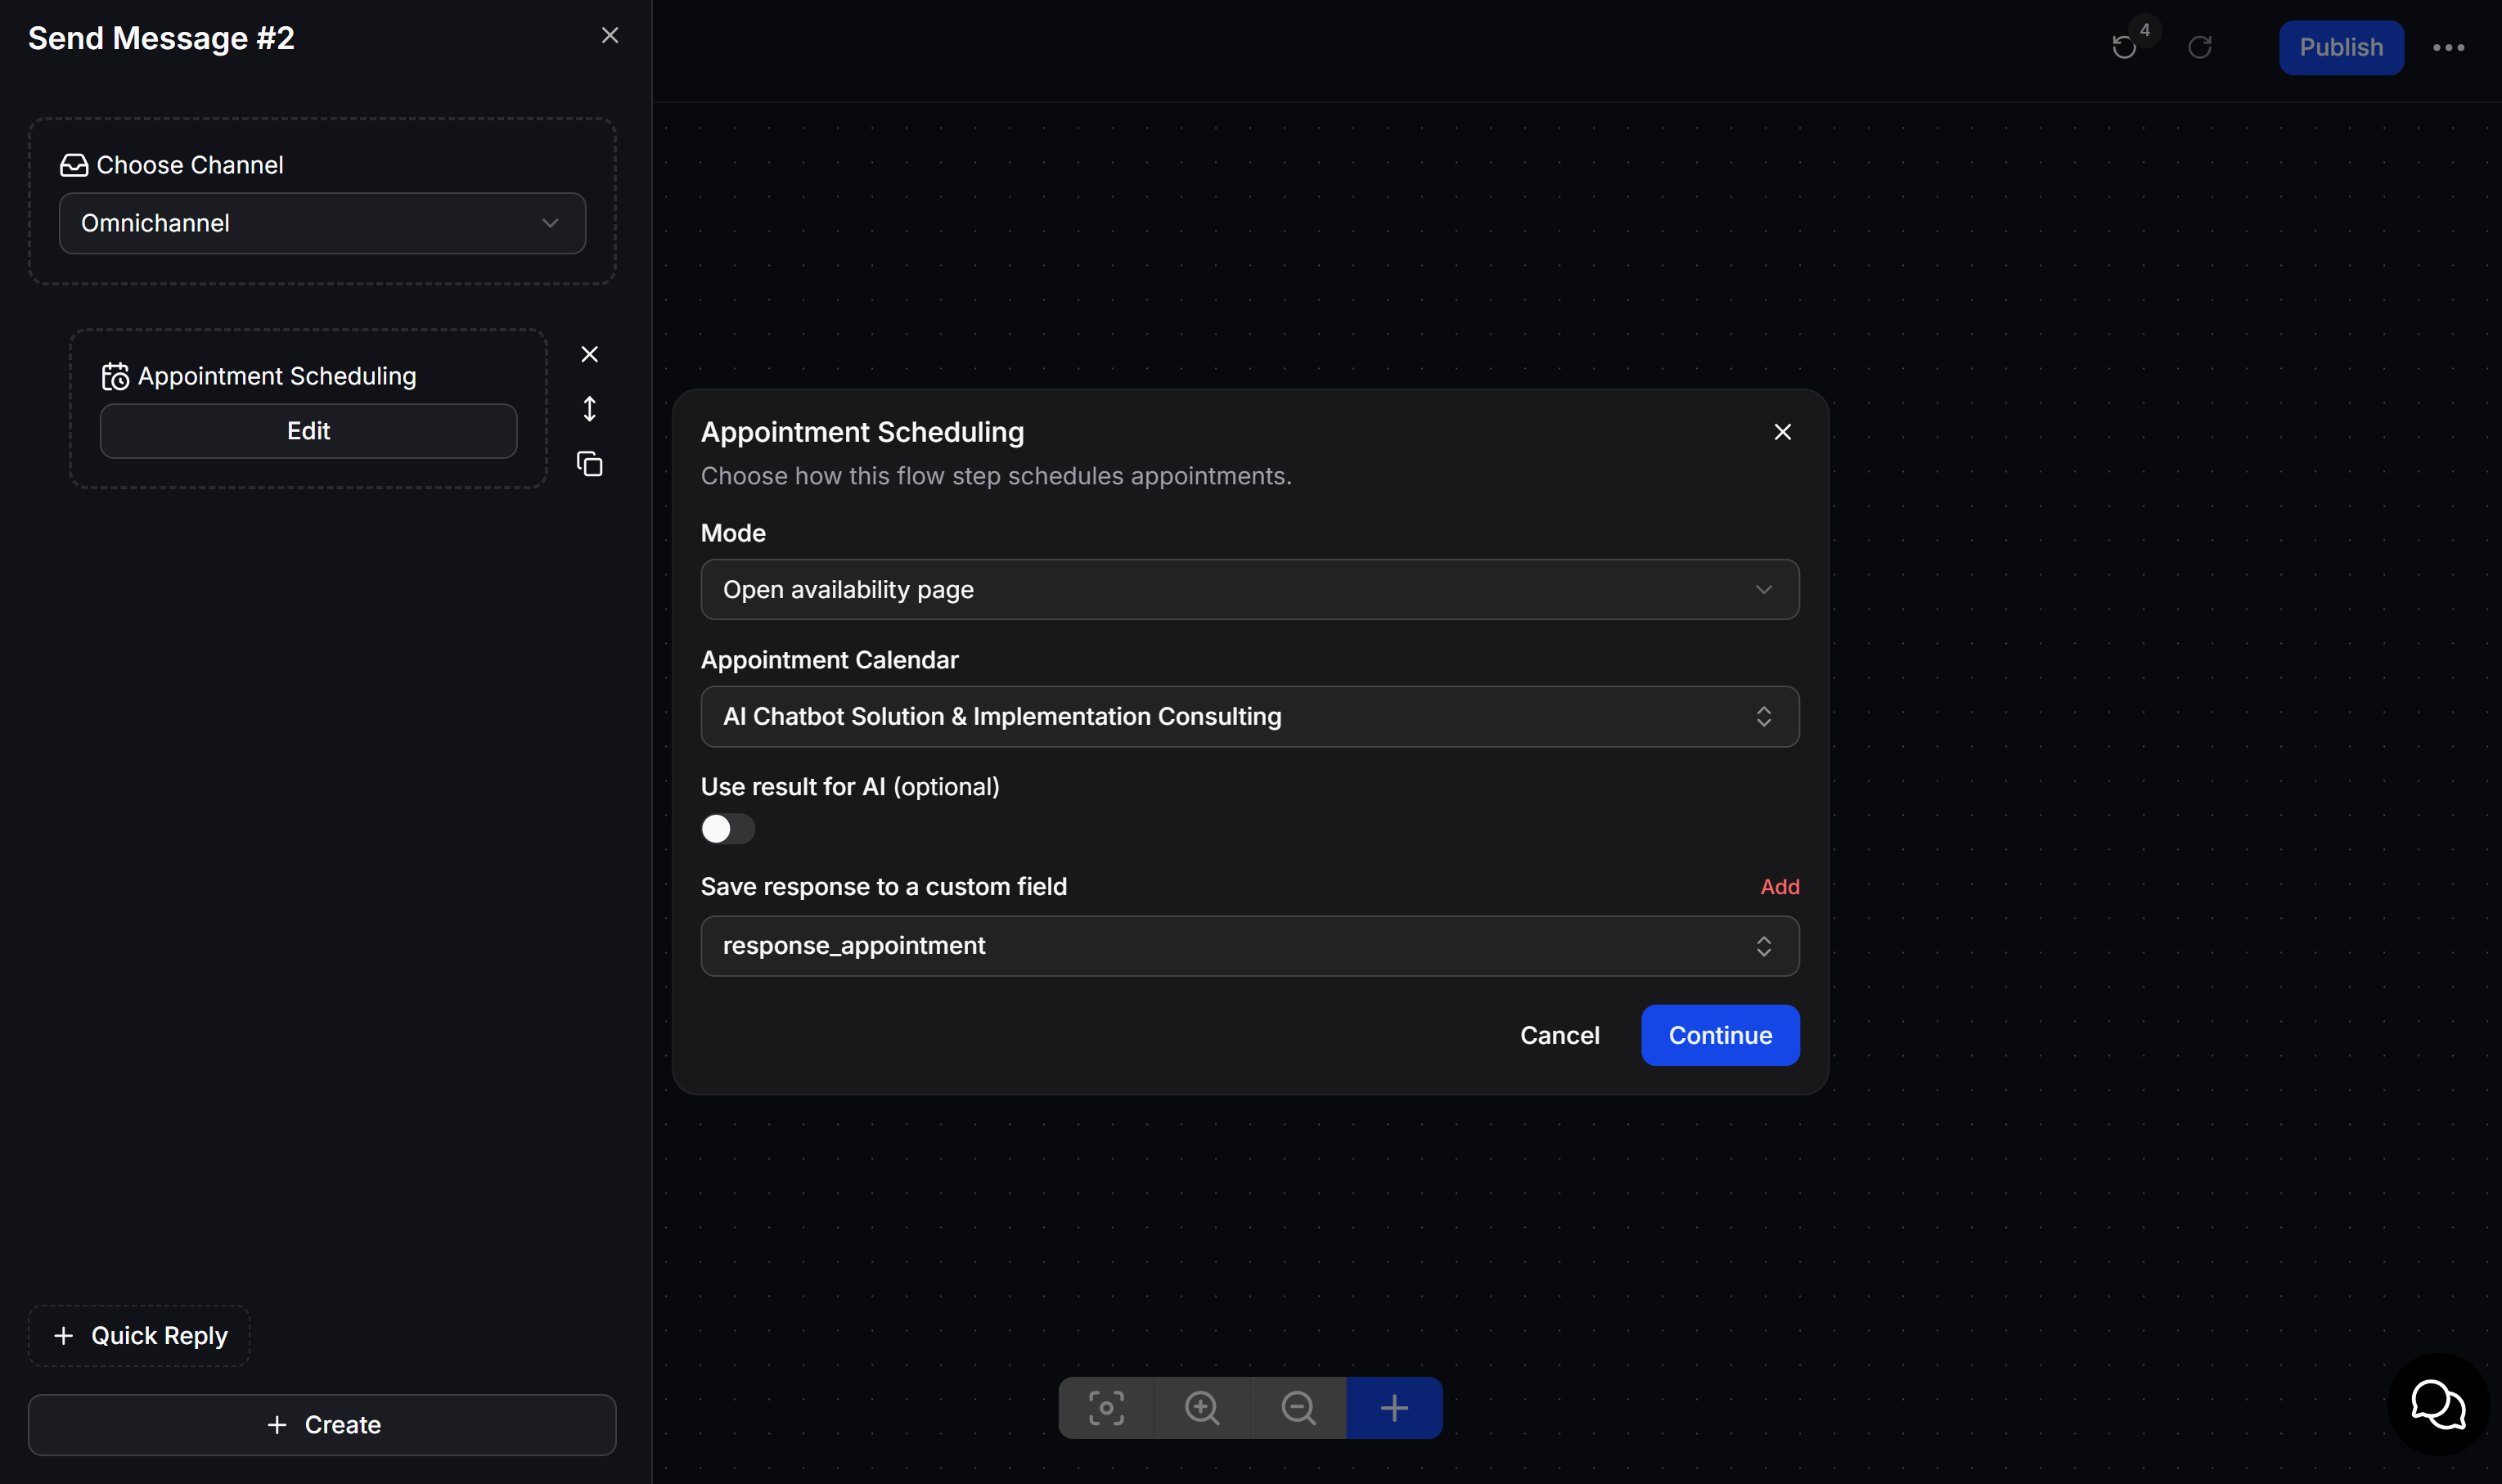Click the inbox icon beside Choose Channel
2502x1484 pixels.
coord(74,165)
